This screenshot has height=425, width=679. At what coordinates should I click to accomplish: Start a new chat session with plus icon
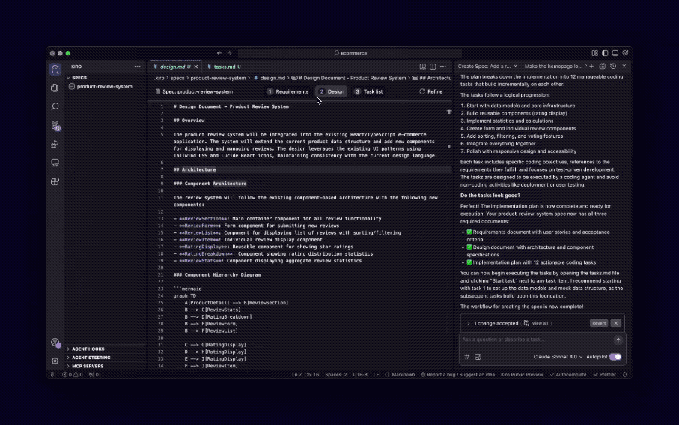coord(592,66)
